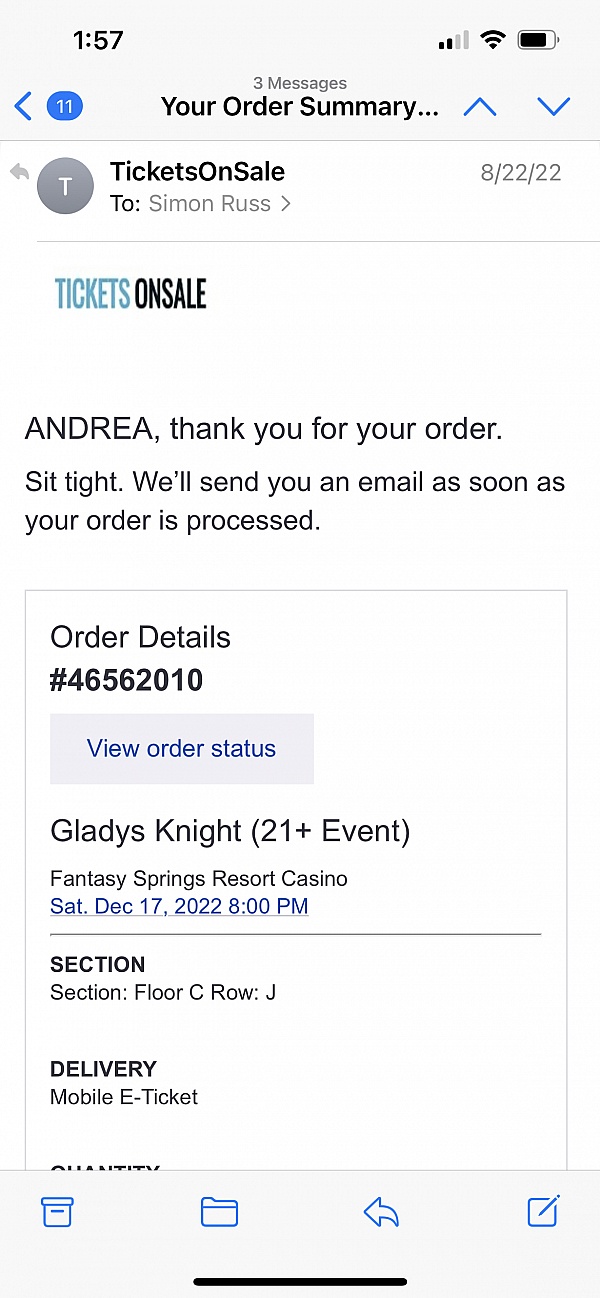Screen dimensions: 600x1298
Task: Expand recipient details next to Simon Russ
Action: coord(286,203)
